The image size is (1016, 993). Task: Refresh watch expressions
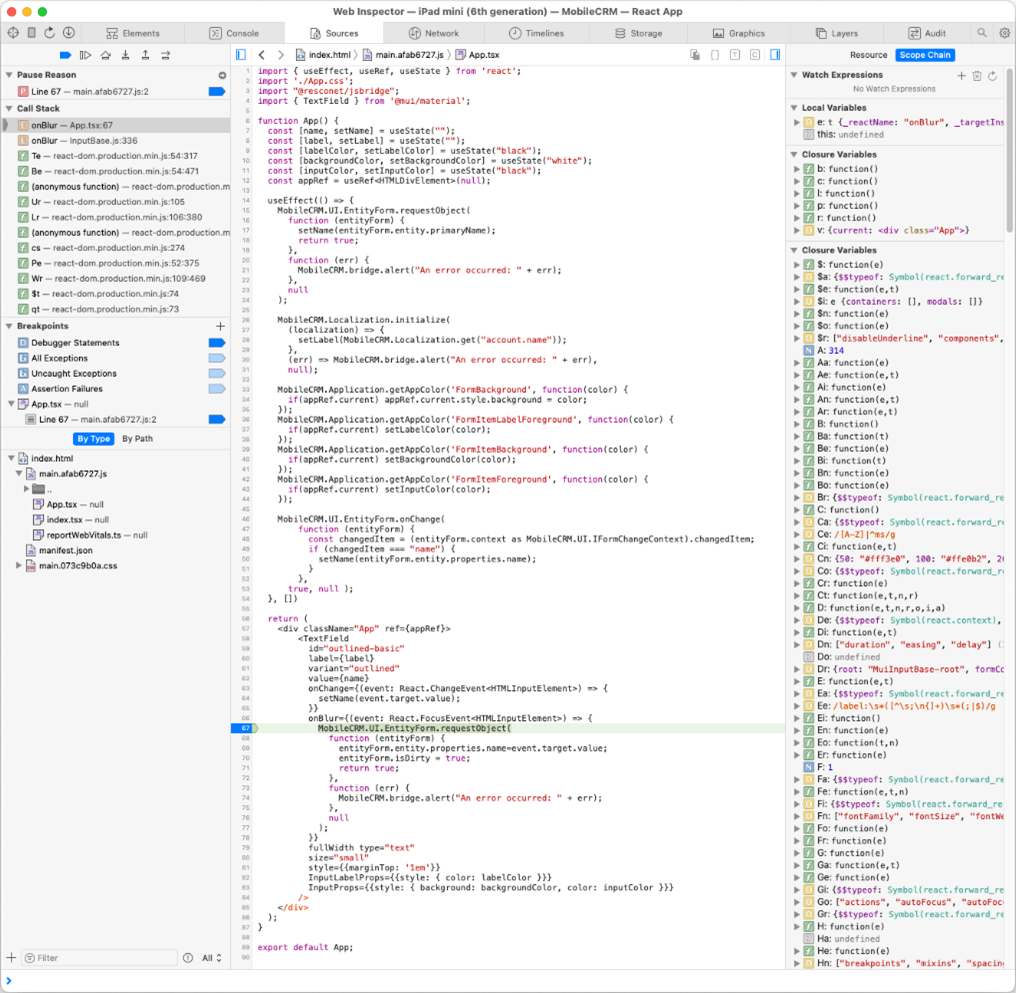click(992, 76)
